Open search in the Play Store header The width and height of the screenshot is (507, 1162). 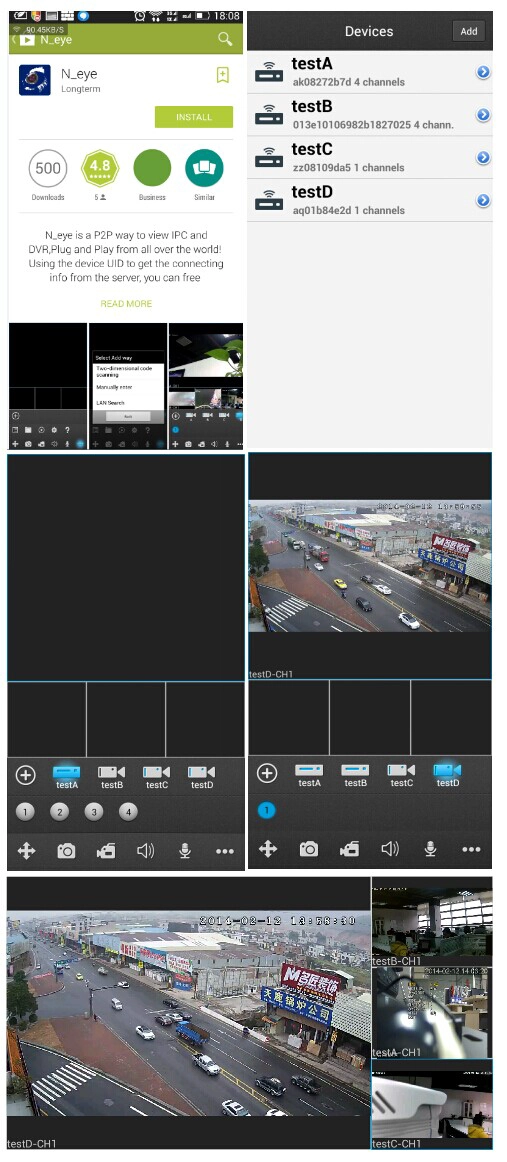225,39
